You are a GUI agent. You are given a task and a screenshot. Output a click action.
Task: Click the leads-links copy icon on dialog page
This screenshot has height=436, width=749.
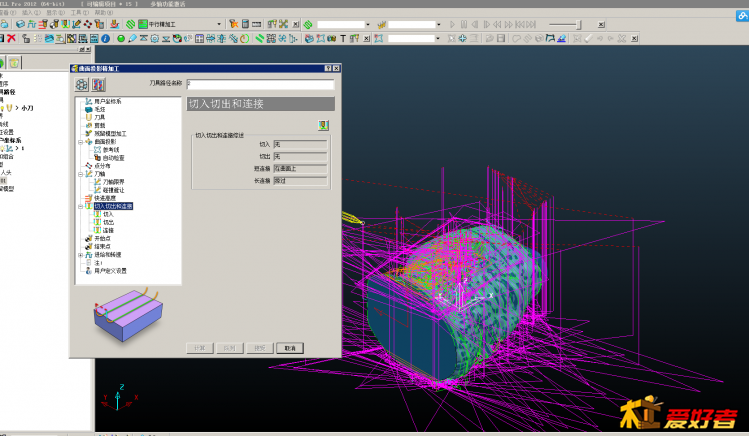click(x=323, y=125)
